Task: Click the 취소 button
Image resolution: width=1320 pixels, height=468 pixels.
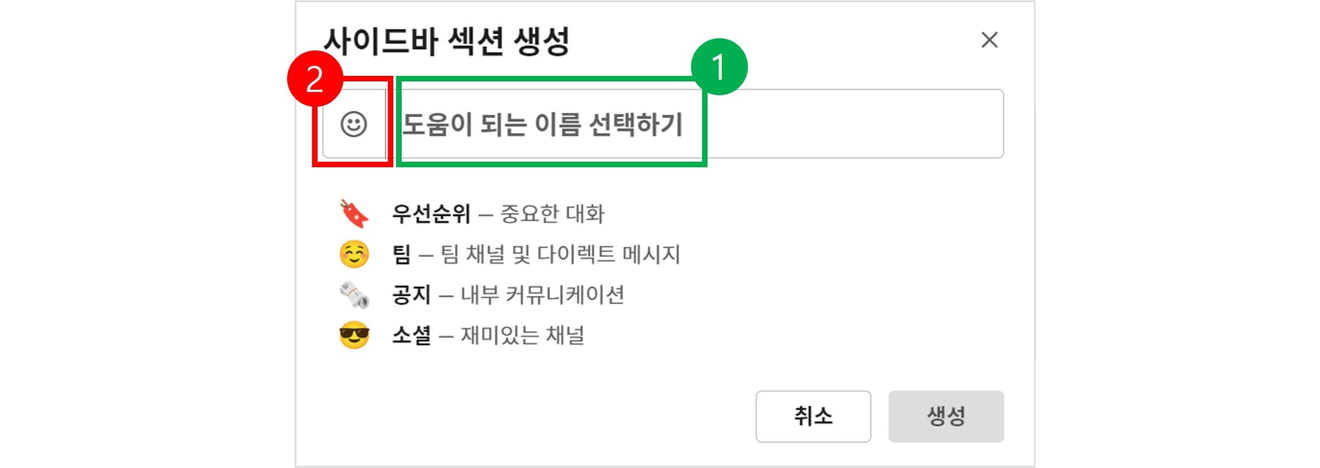Action: 813,416
